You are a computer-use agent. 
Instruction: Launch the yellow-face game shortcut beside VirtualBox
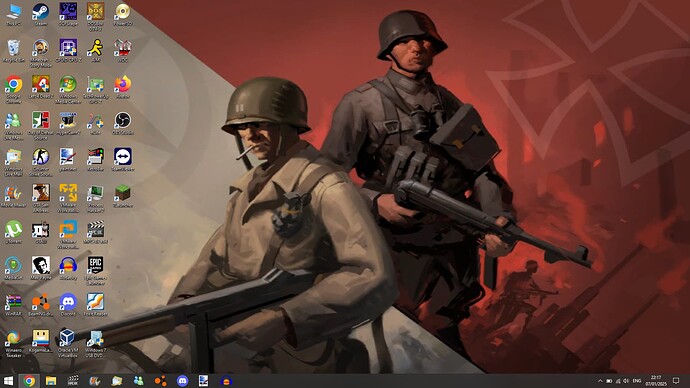pos(40,341)
